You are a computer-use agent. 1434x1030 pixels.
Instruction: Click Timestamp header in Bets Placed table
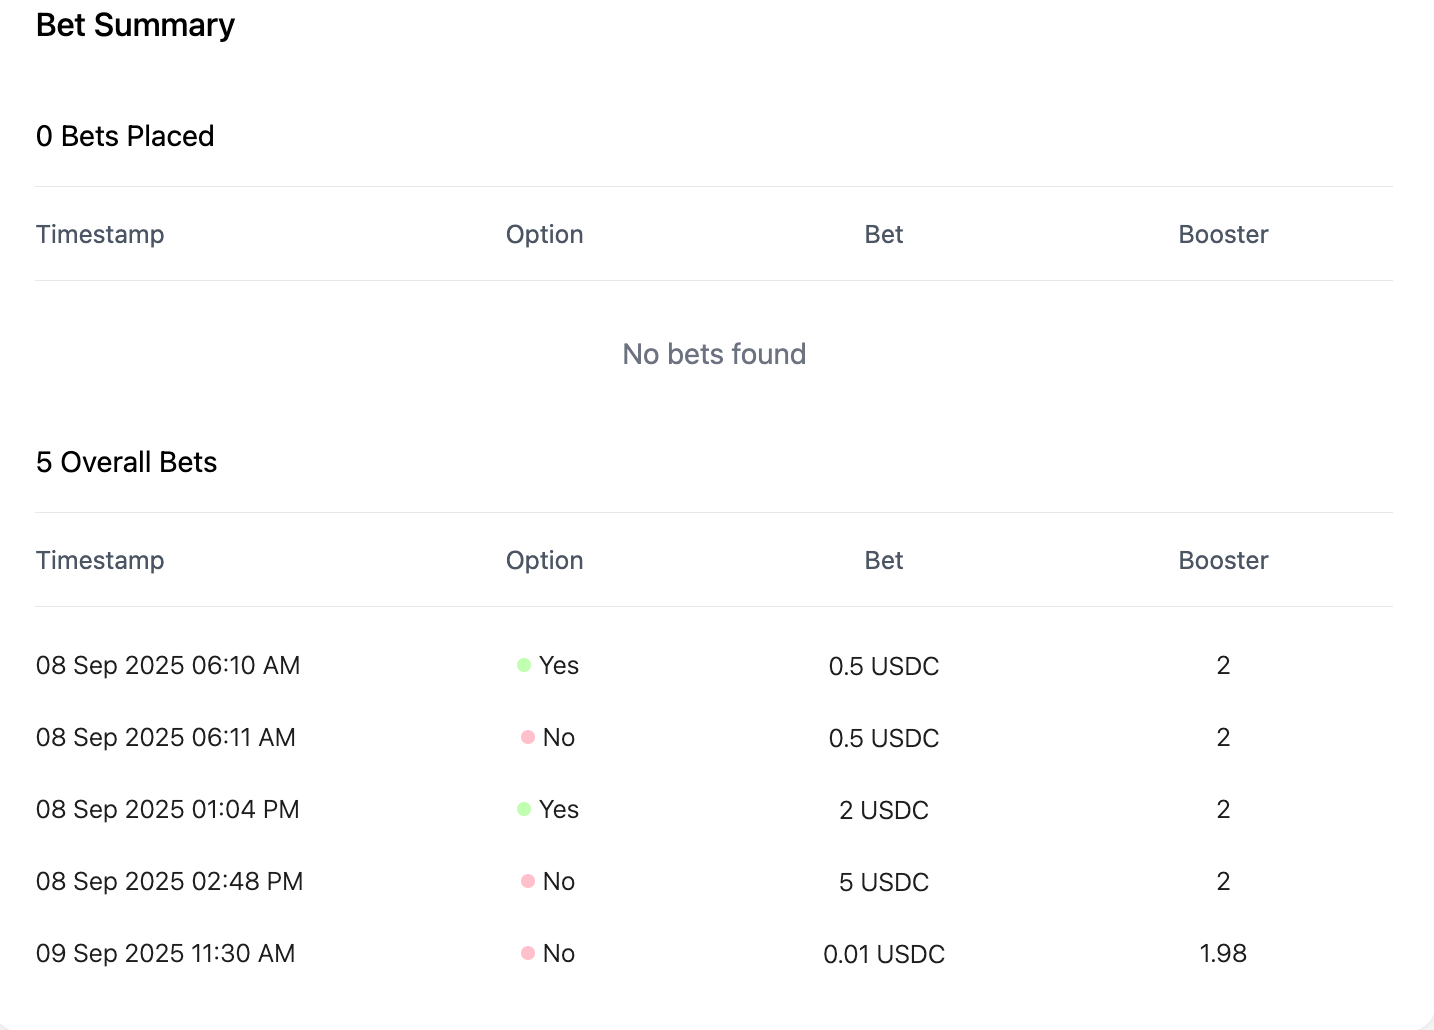pos(100,234)
